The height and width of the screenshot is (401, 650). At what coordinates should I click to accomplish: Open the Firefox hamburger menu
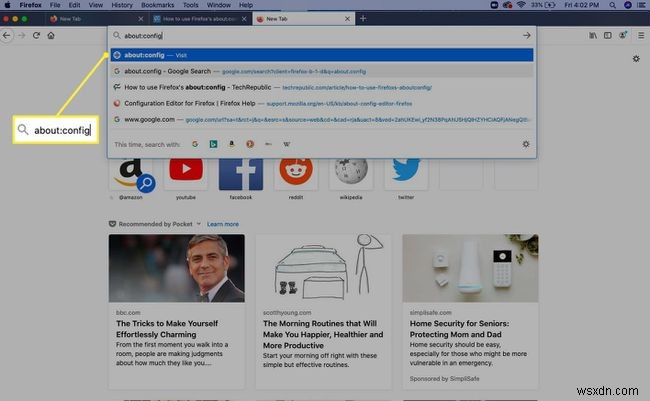tap(641, 36)
